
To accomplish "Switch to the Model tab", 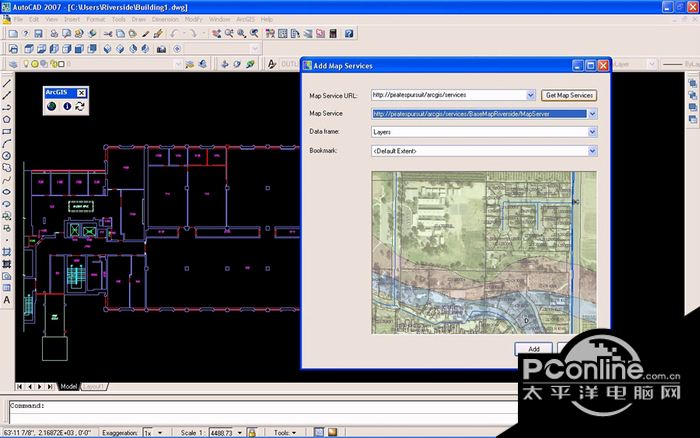I will (68, 387).
